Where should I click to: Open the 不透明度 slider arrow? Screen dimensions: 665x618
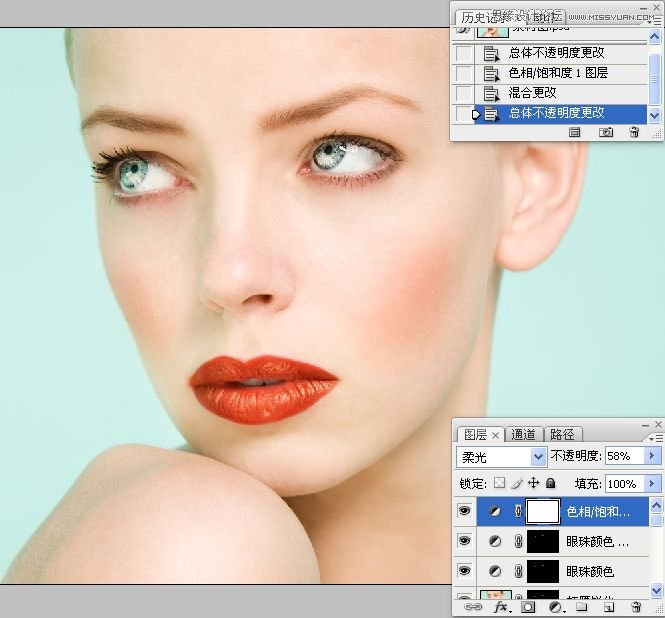(652, 456)
